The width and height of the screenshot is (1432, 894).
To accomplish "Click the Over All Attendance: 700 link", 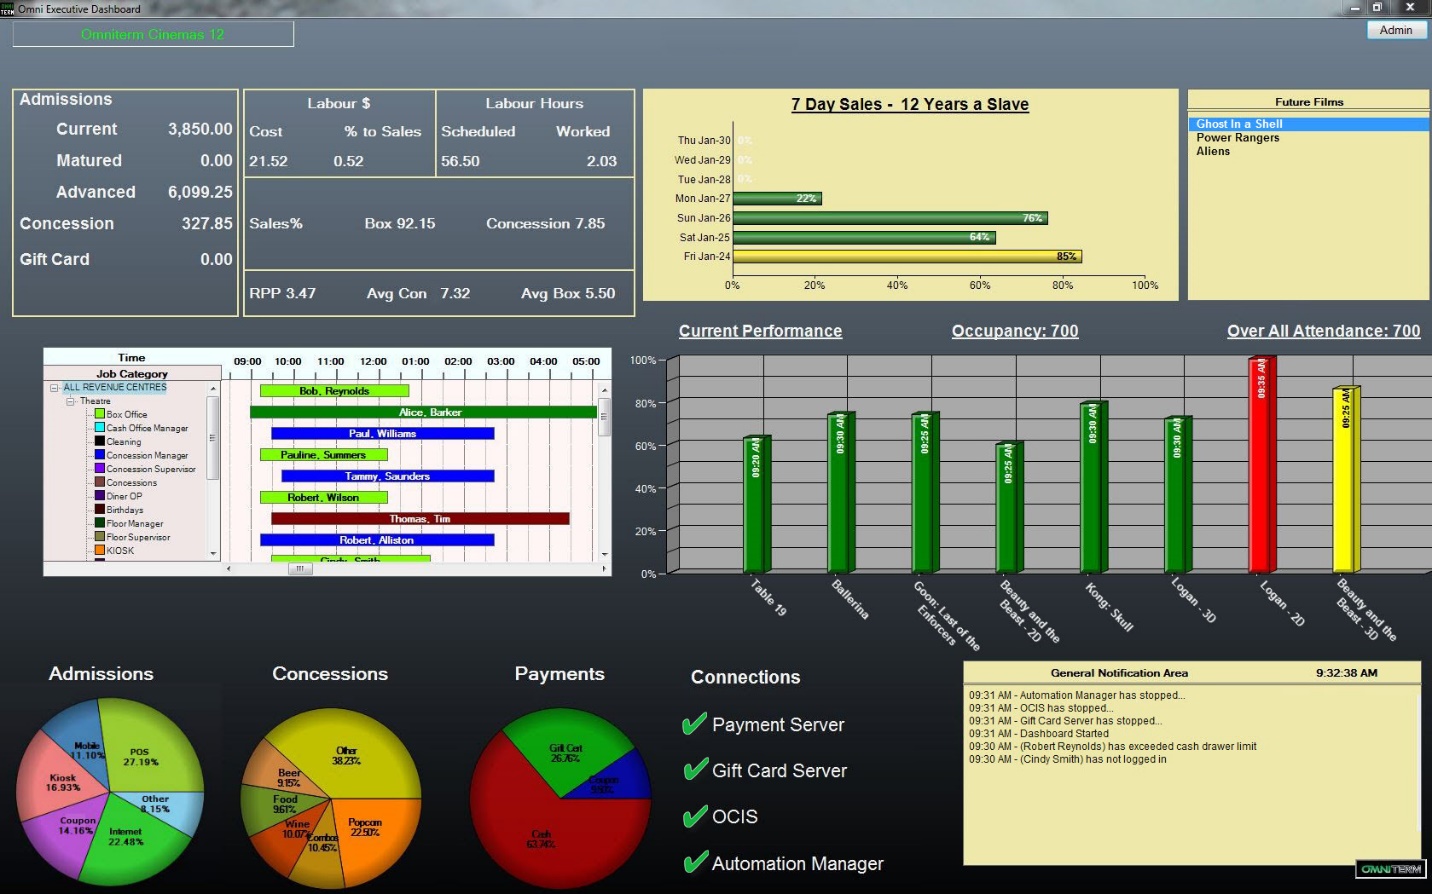I will [1323, 331].
